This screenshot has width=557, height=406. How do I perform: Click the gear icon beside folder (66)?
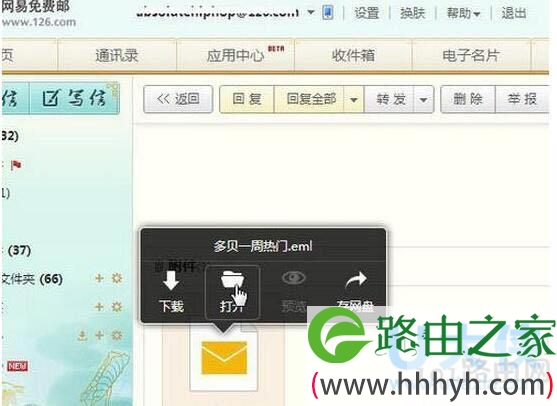[x=117, y=278]
